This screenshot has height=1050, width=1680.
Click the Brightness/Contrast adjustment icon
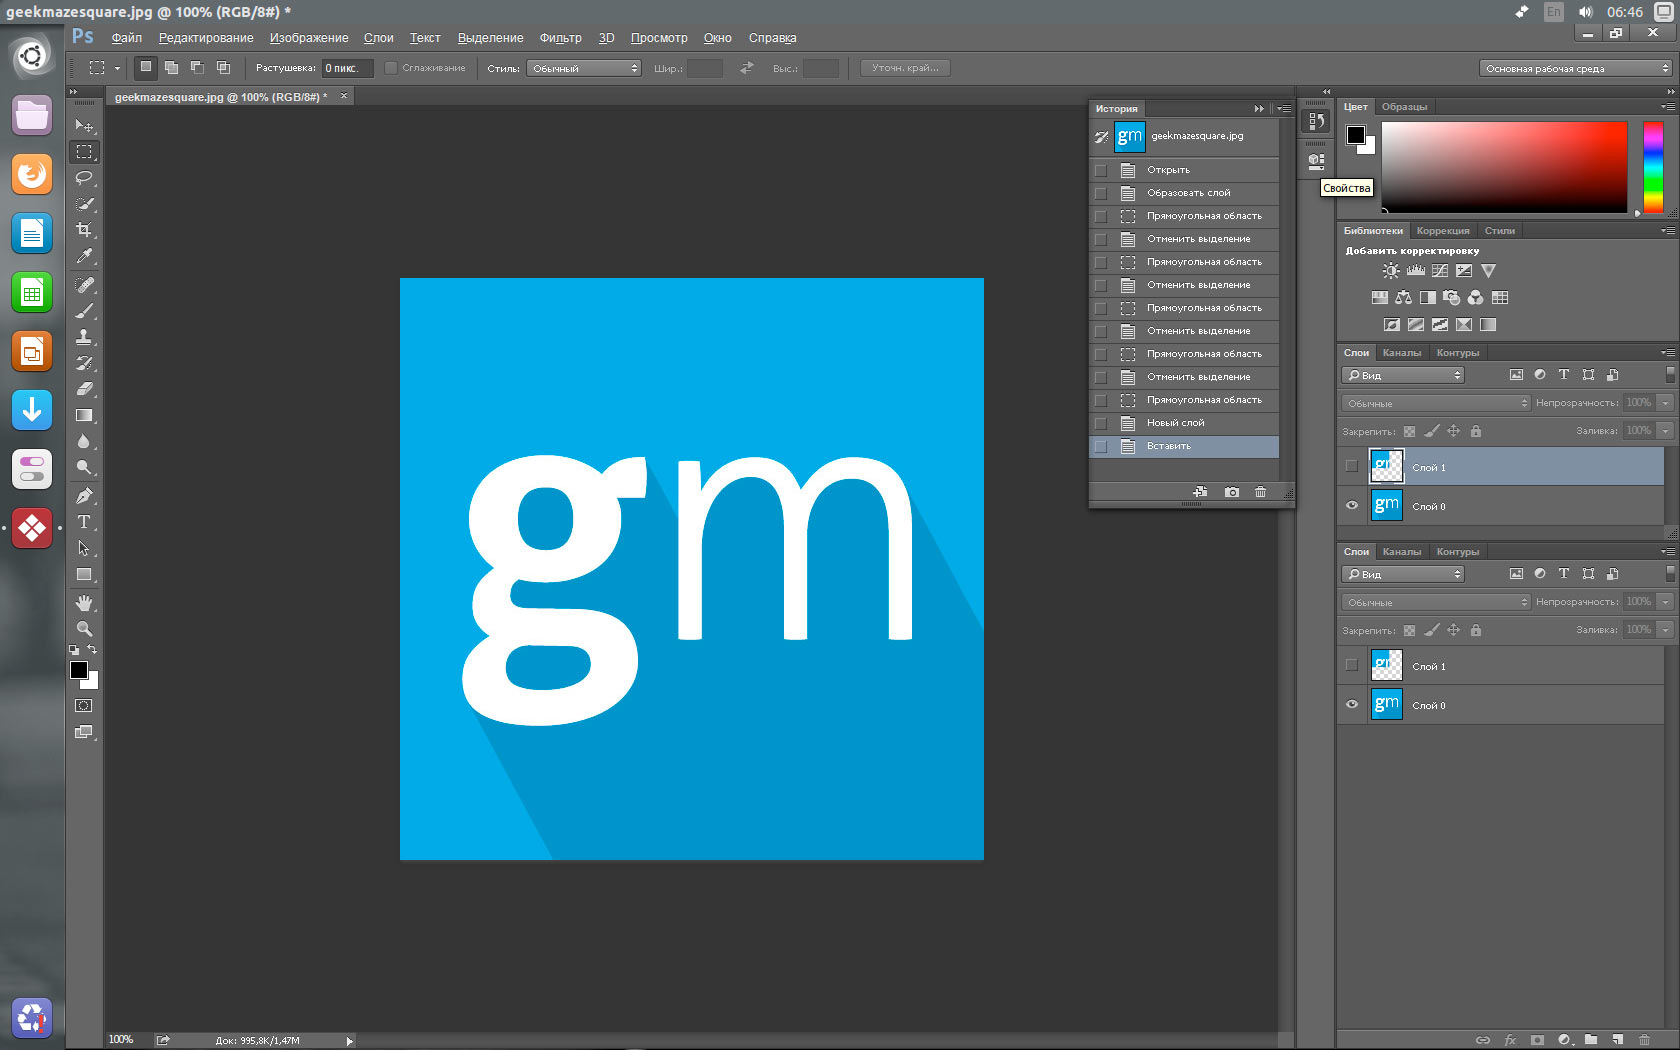pyautogui.click(x=1391, y=271)
